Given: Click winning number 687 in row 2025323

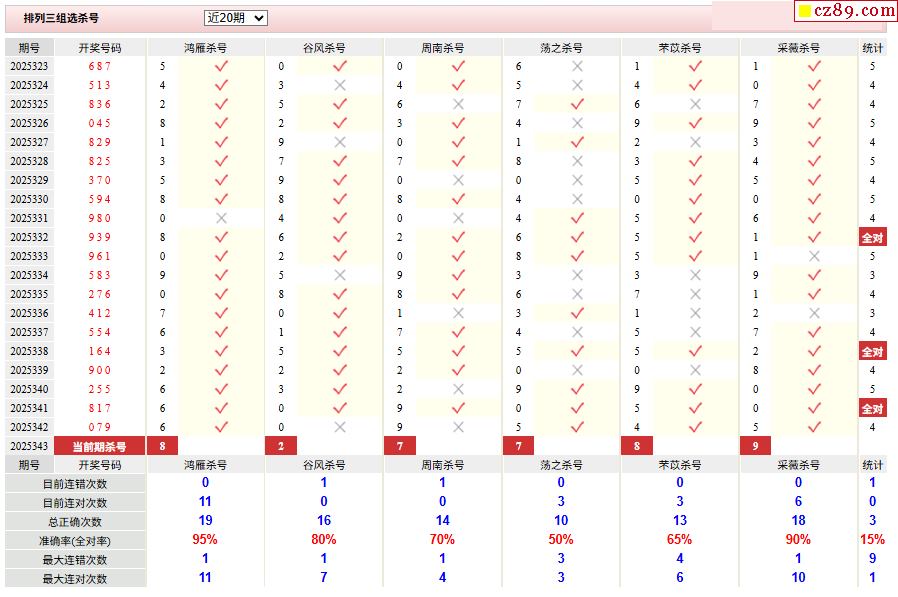Looking at the screenshot, I should [100, 66].
